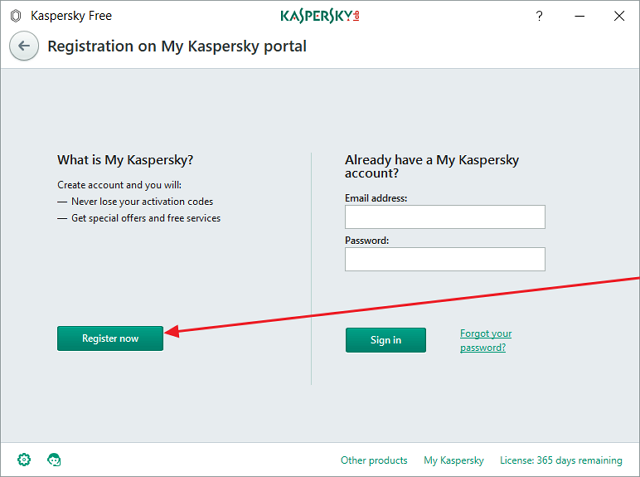Open the Forgot your password link
This screenshot has height=477, width=640.
click(x=486, y=340)
